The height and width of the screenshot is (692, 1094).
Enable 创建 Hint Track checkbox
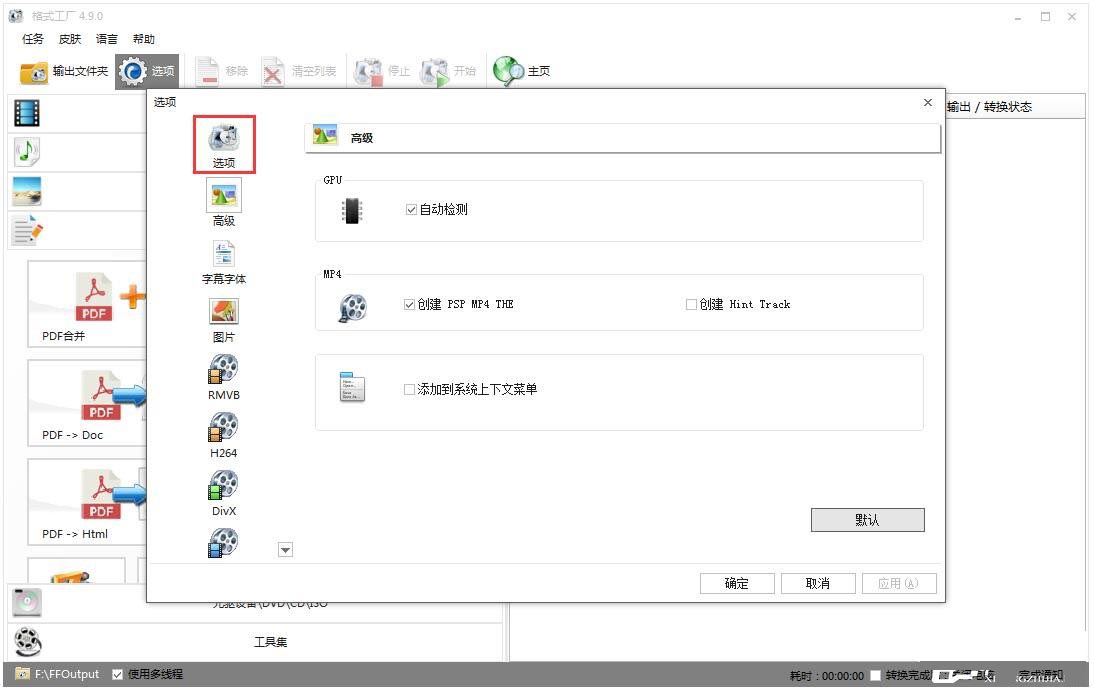691,304
